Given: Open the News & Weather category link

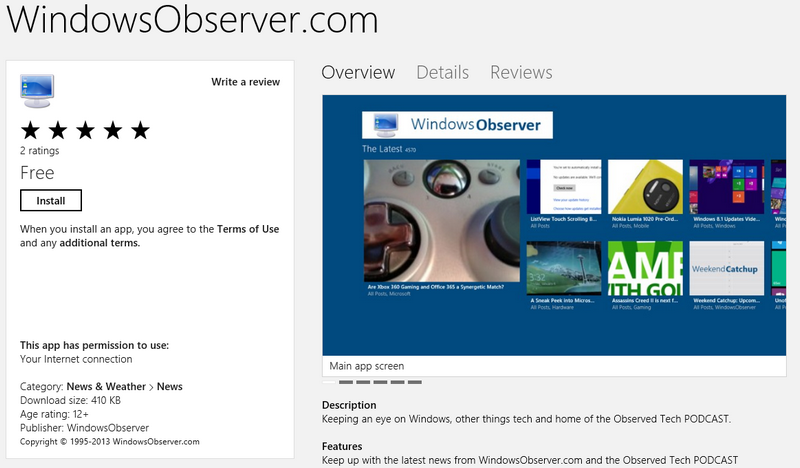Looking at the screenshot, I should 106,387.
